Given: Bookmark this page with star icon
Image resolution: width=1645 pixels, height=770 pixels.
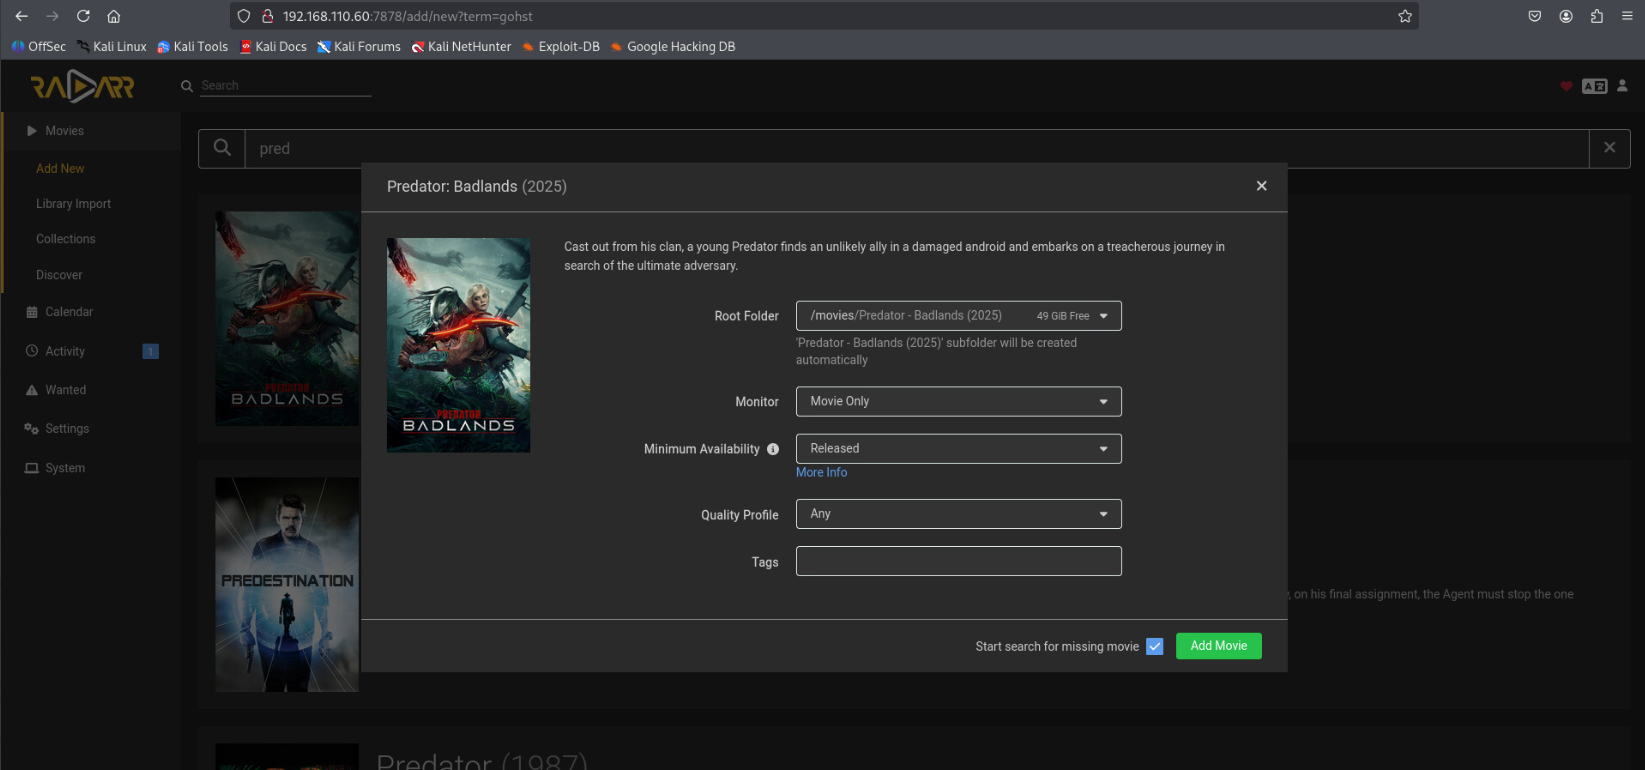Looking at the screenshot, I should pyautogui.click(x=1404, y=16).
